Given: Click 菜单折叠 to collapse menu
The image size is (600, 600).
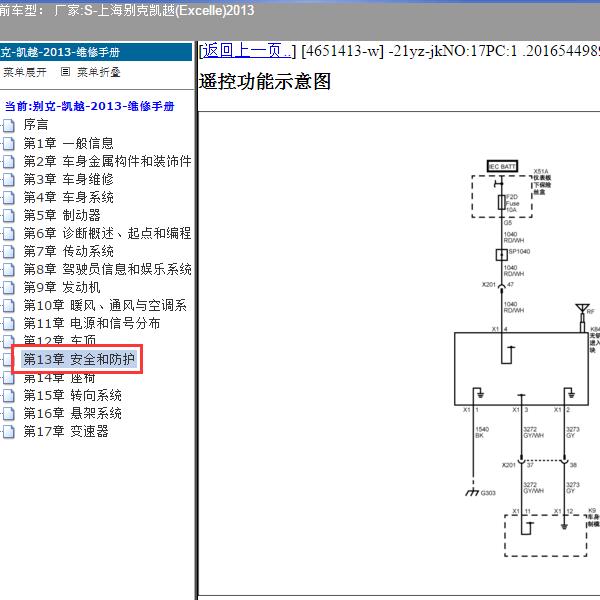Looking at the screenshot, I should (x=99, y=72).
